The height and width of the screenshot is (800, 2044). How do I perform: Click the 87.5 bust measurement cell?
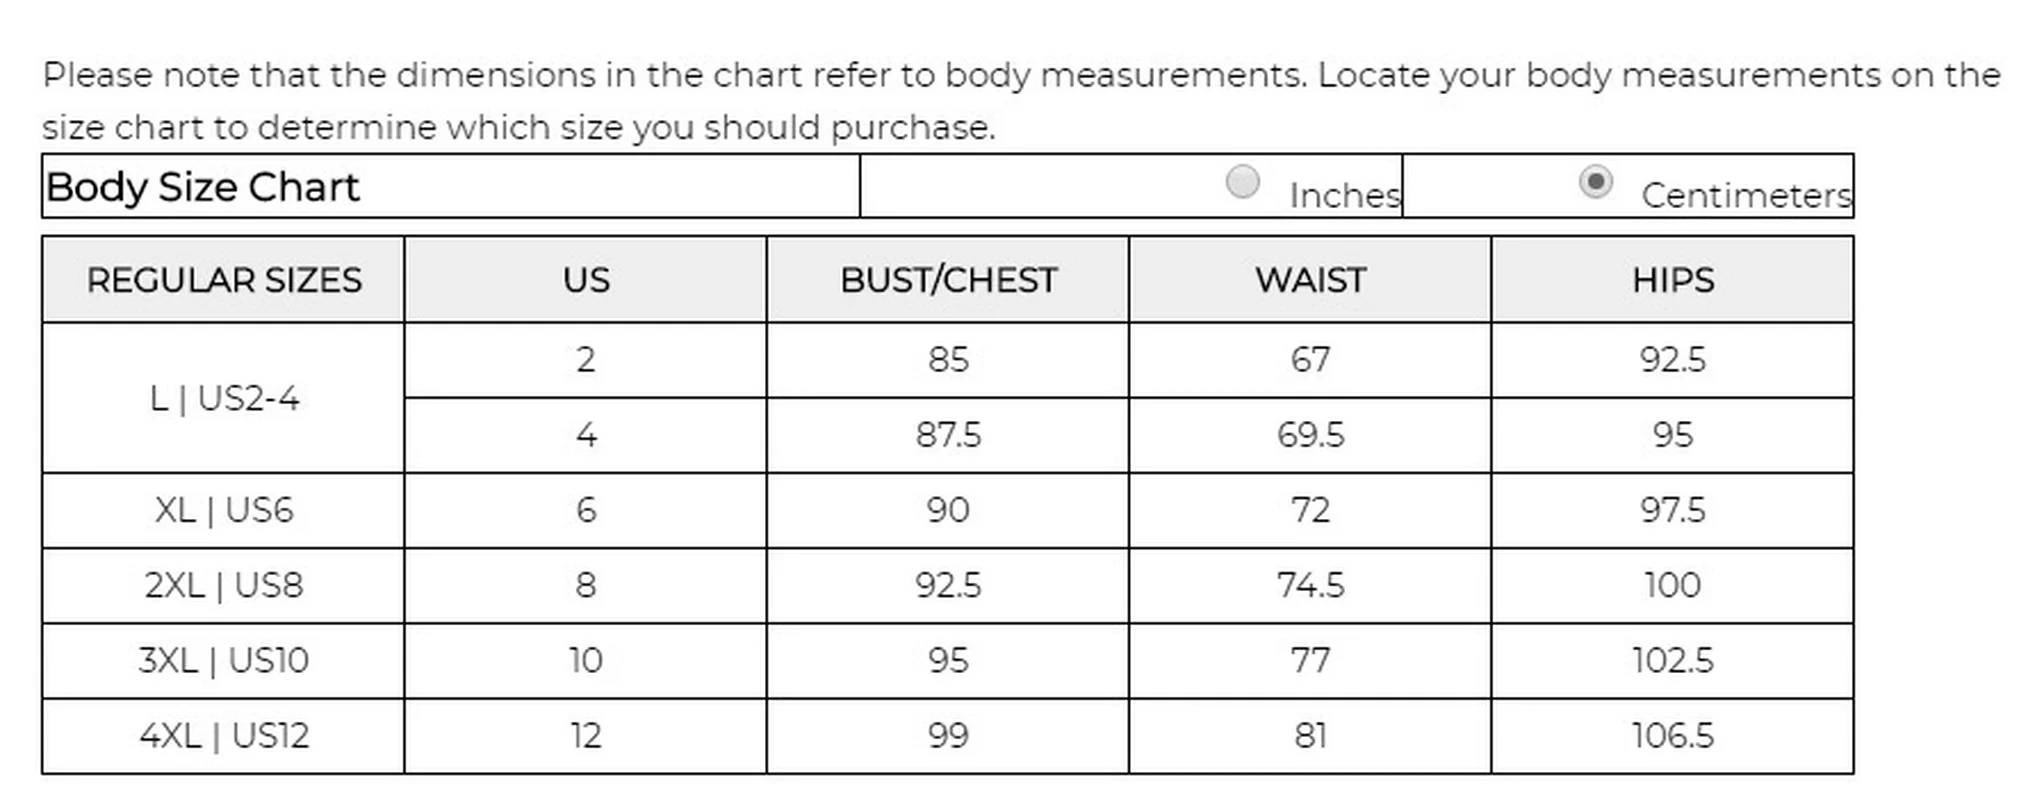[948, 435]
